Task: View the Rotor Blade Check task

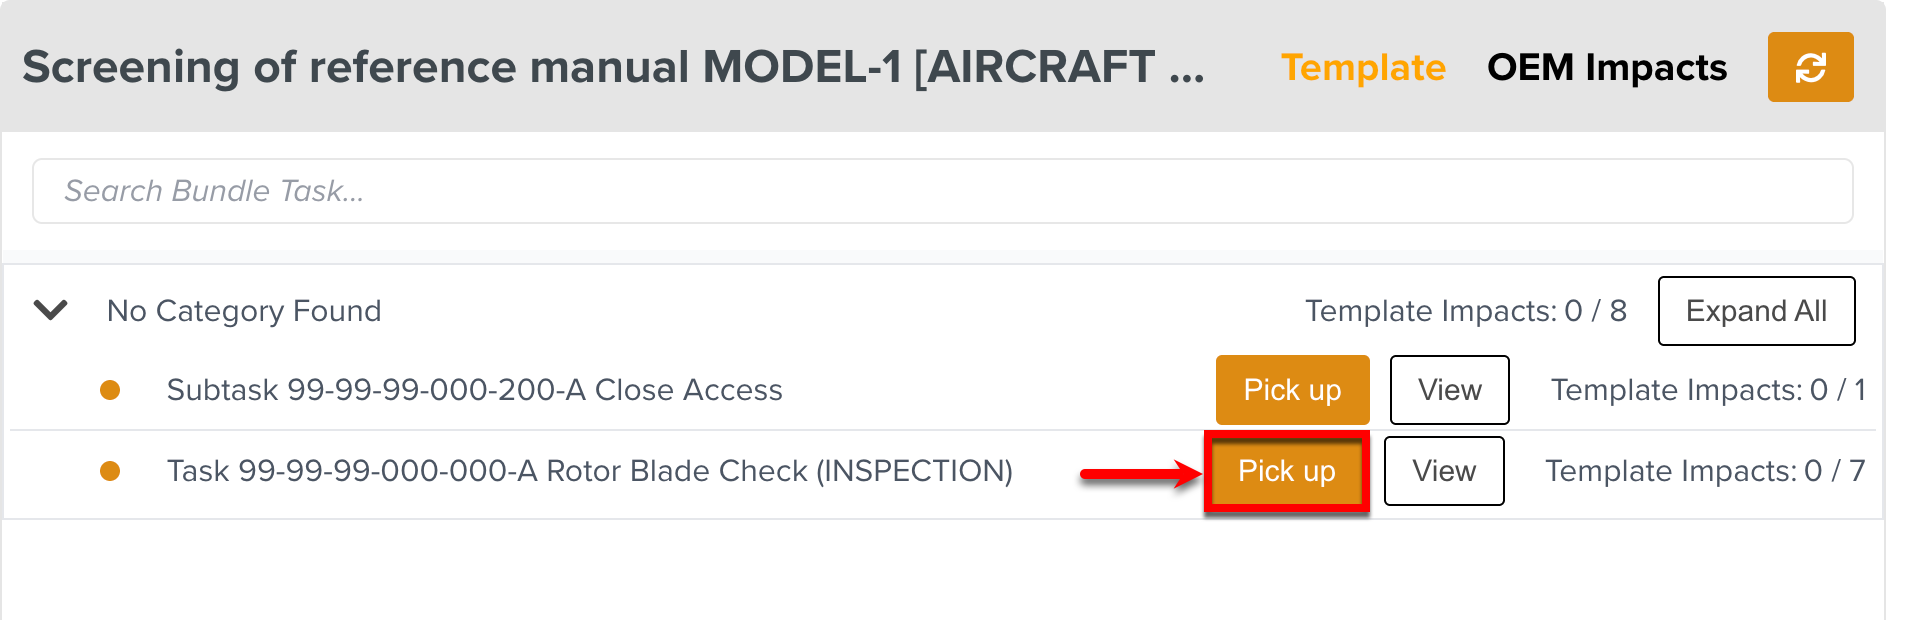Action: (x=1444, y=471)
